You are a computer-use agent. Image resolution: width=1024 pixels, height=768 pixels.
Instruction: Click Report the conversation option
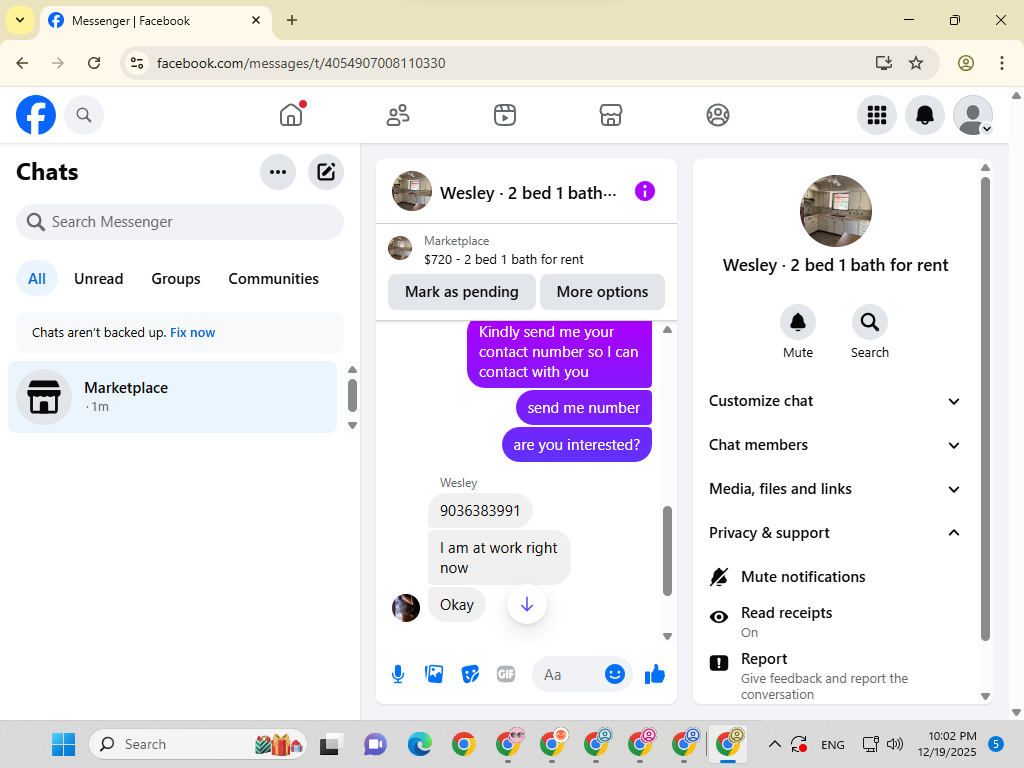[x=835, y=676]
